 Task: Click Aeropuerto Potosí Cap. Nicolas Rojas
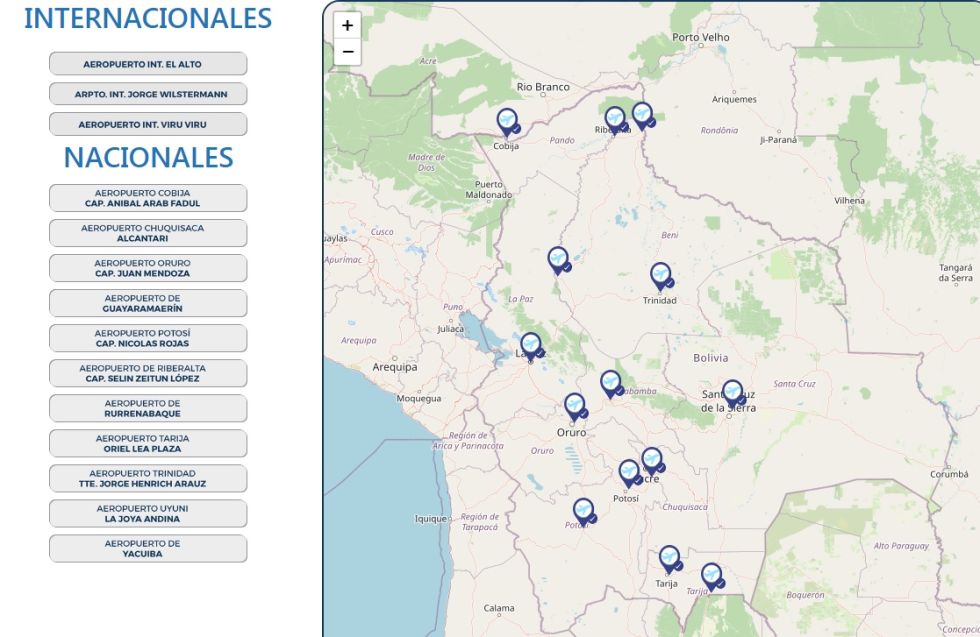pyautogui.click(x=148, y=338)
